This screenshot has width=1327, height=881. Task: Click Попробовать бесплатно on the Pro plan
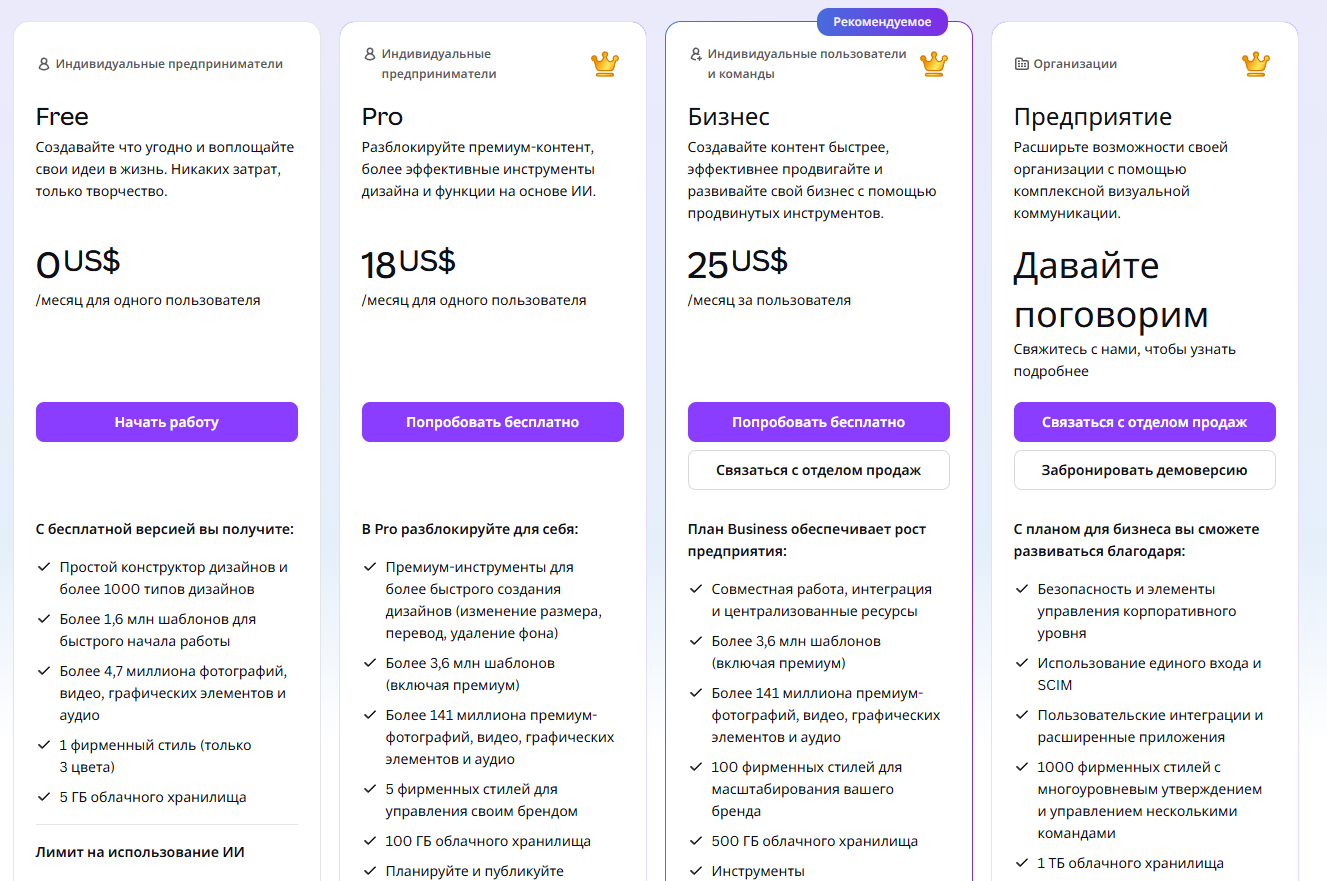coord(492,422)
